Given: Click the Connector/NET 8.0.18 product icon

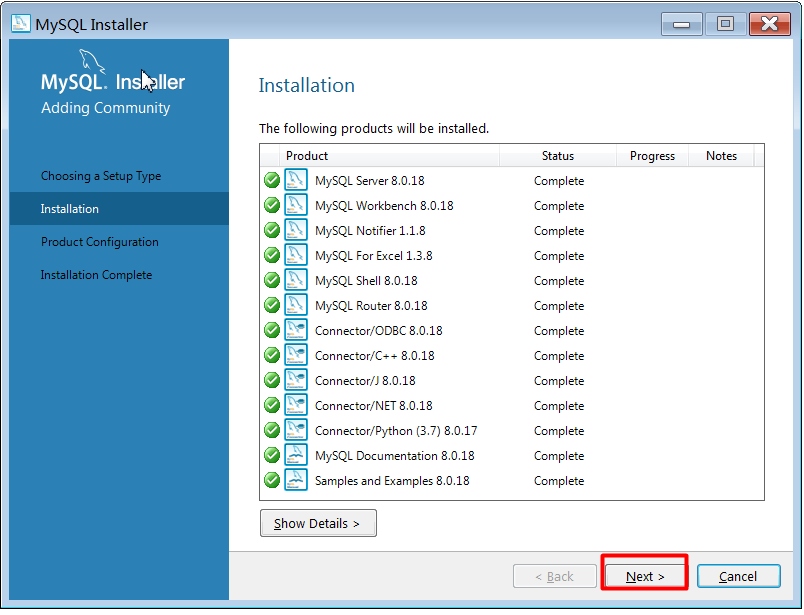Looking at the screenshot, I should pos(296,406).
